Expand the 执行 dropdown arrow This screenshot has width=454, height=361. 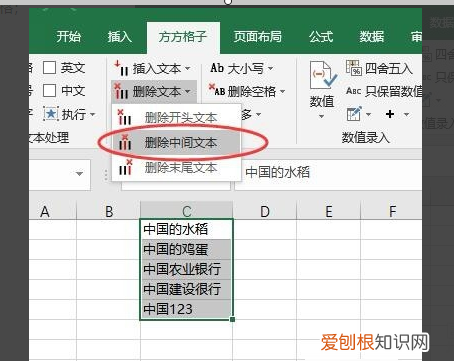[x=93, y=115]
